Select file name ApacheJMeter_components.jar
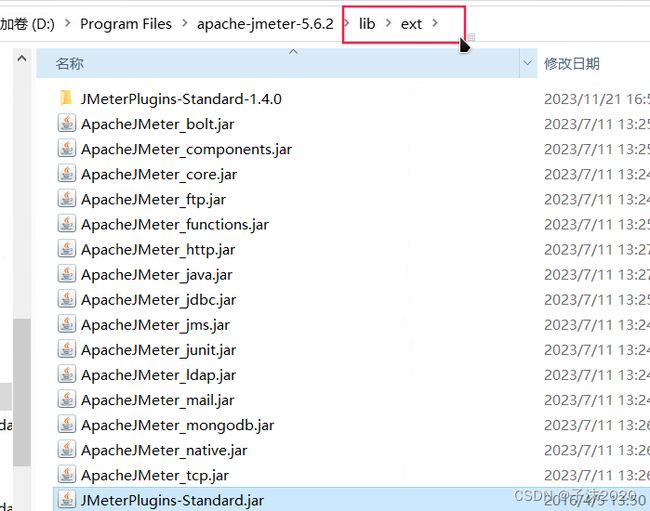650x511 pixels. coord(187,149)
